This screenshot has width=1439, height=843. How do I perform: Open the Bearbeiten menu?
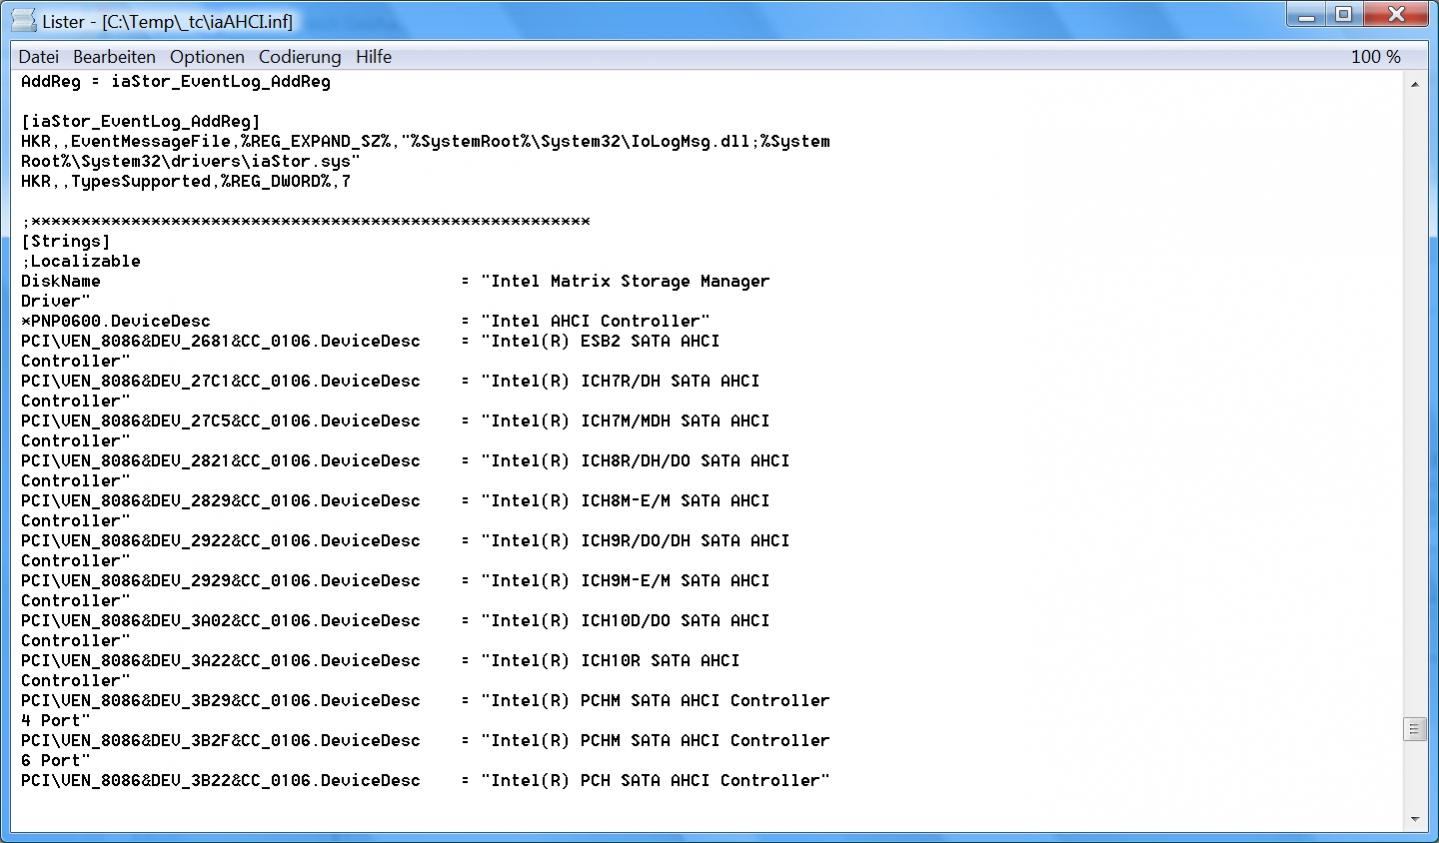pos(114,57)
